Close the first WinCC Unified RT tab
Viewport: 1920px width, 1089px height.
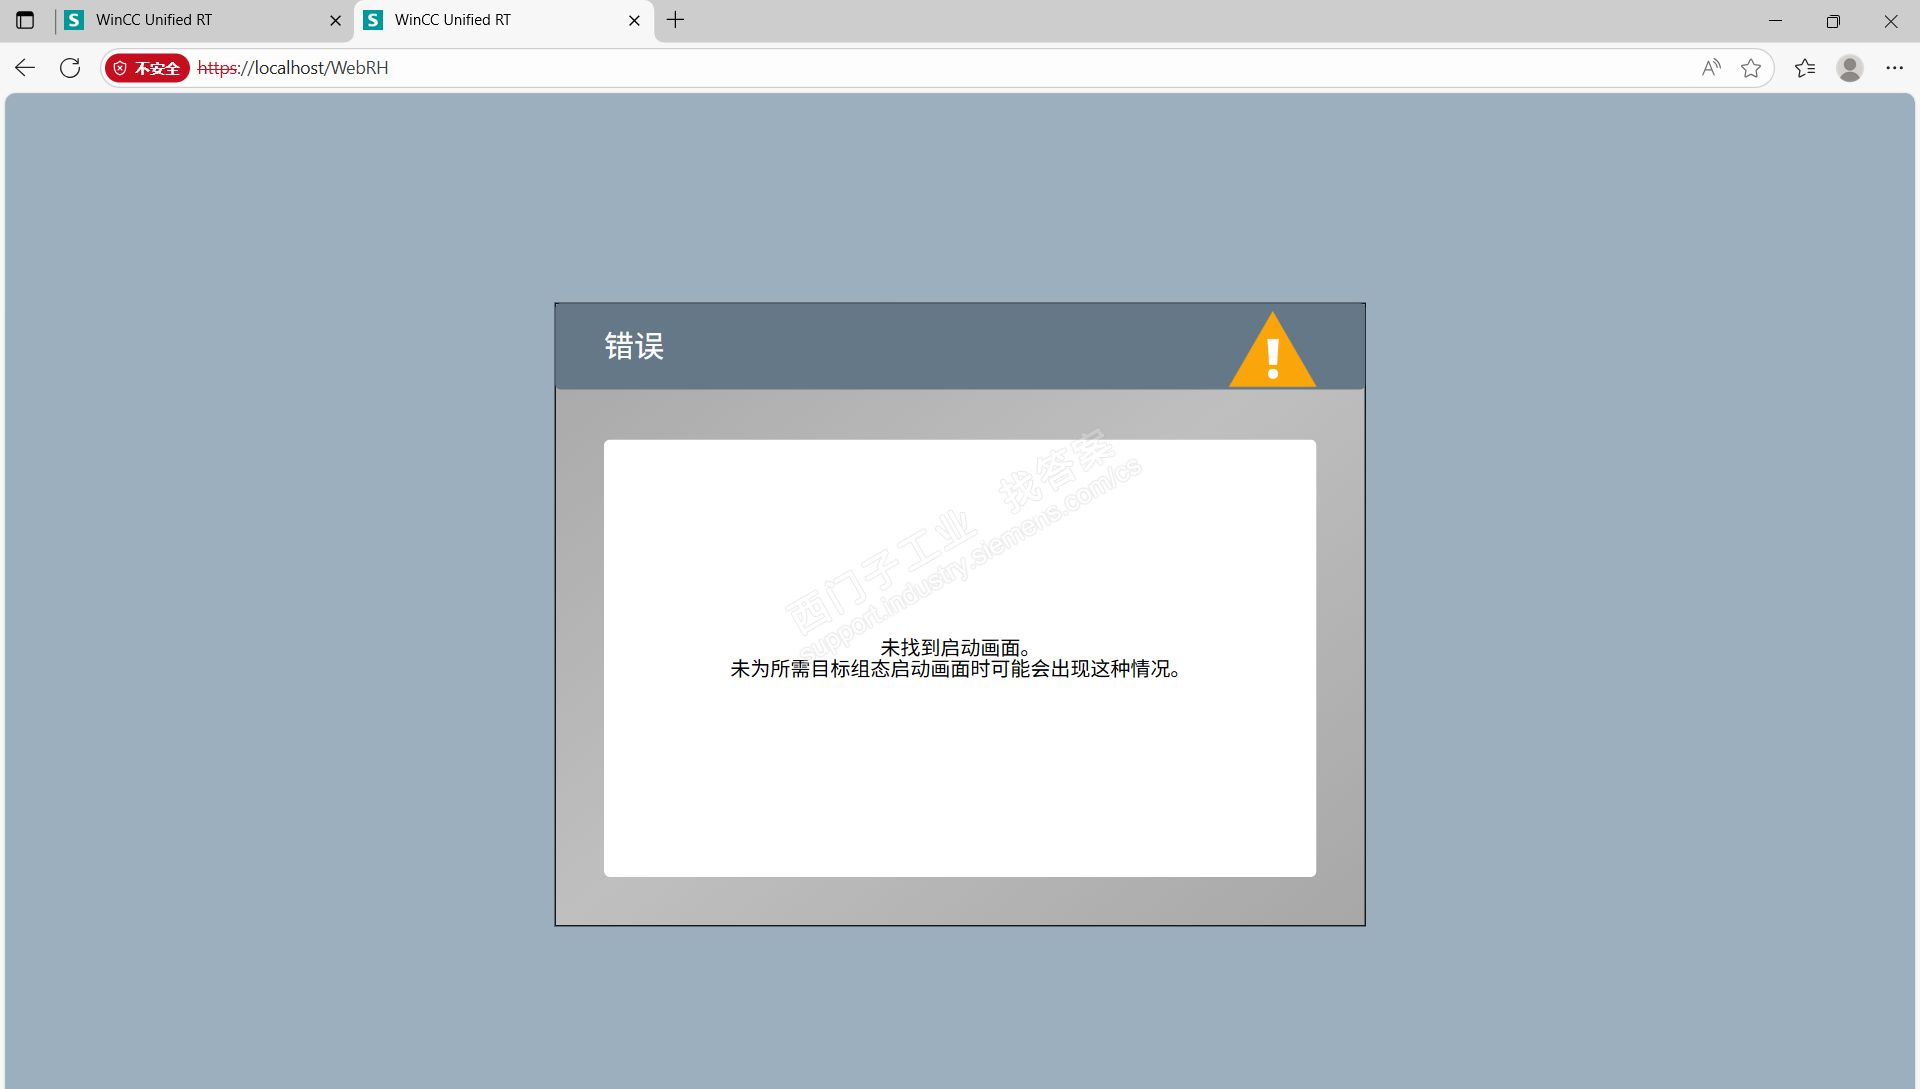[335, 20]
